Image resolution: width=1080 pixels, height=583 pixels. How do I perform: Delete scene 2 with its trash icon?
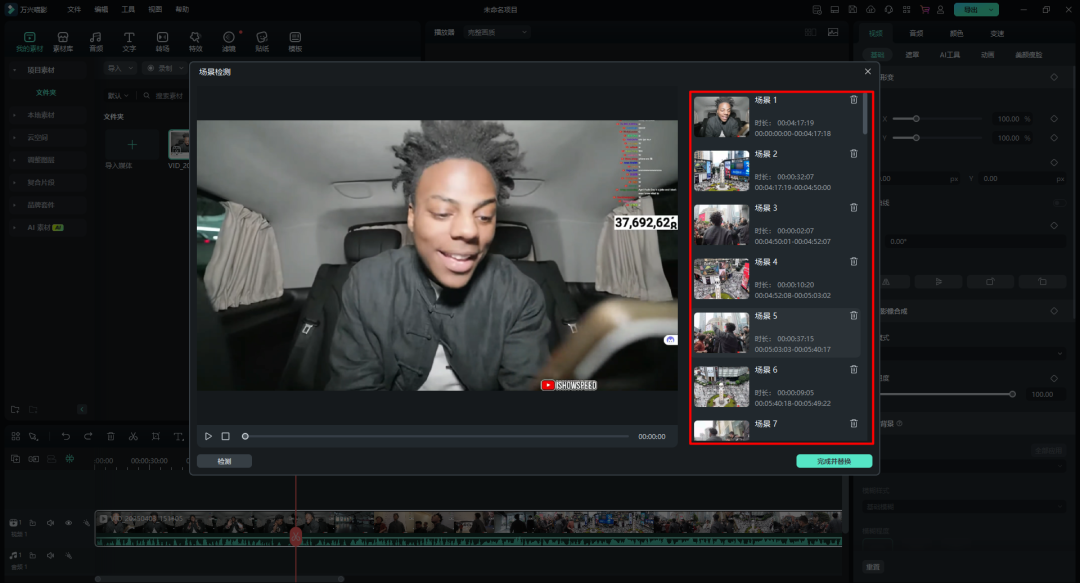853,154
